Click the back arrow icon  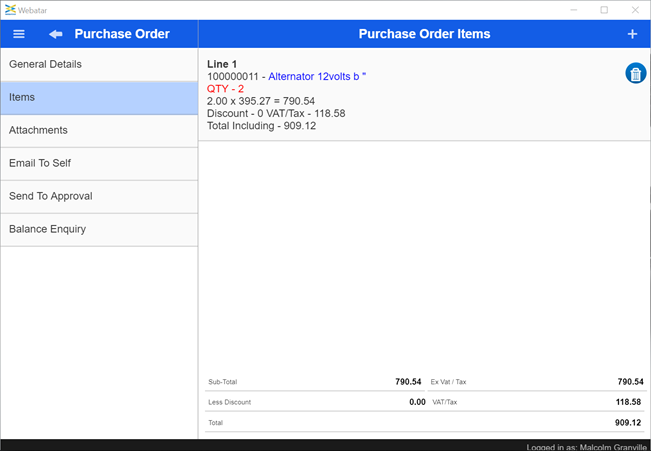[x=56, y=34]
